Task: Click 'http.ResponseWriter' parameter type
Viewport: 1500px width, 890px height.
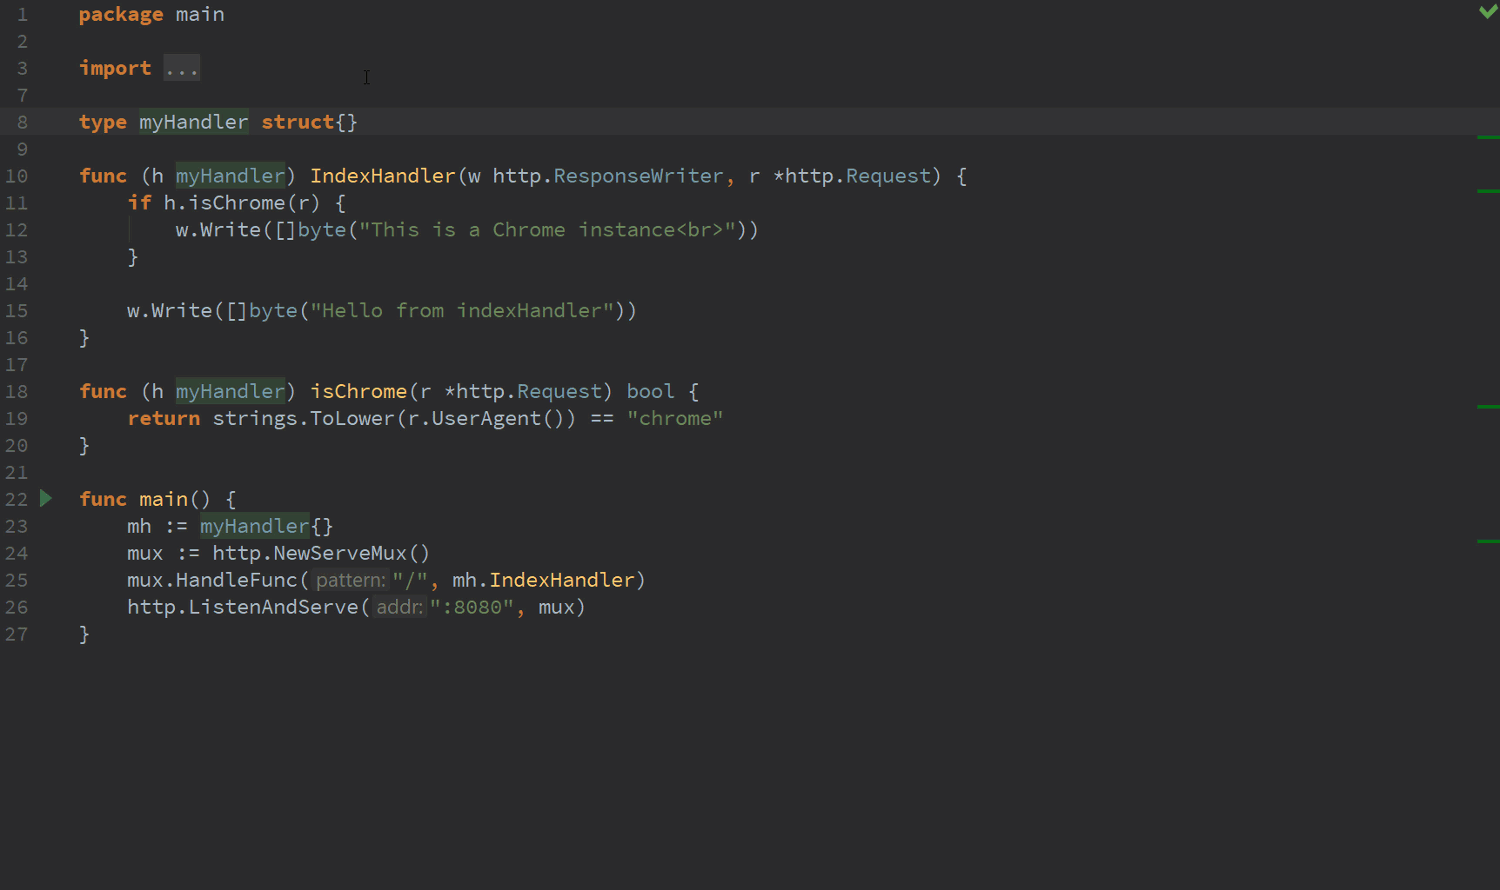Action: coord(608,176)
